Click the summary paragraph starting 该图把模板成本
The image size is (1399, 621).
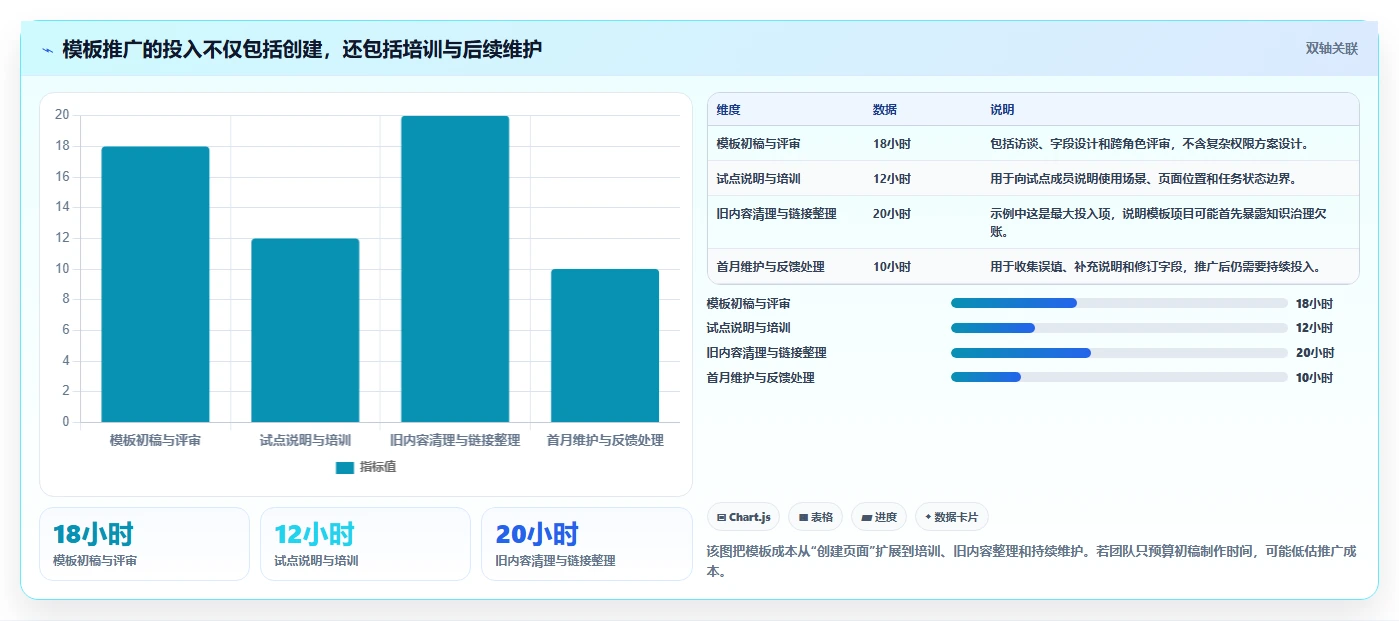coord(1031,562)
